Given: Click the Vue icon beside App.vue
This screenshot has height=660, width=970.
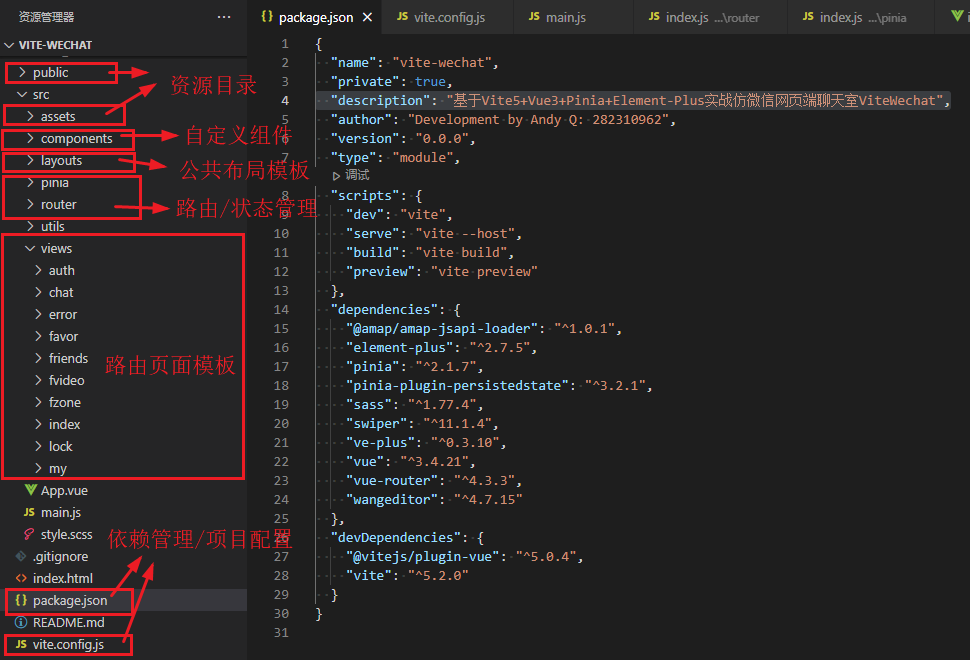Looking at the screenshot, I should point(30,490).
